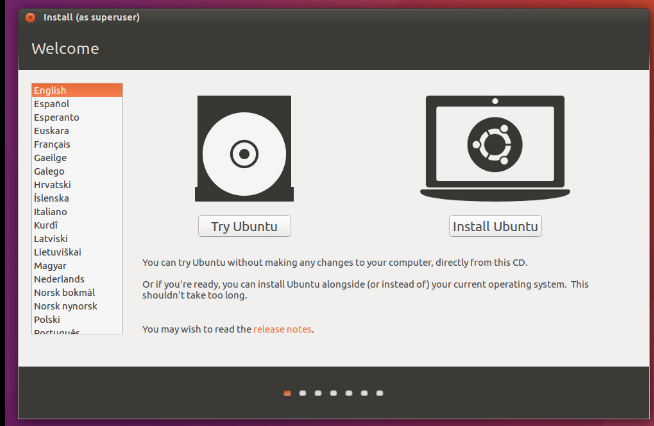Select Norsk nynorsk language
Viewport: 654px width, 426px height.
click(77, 306)
